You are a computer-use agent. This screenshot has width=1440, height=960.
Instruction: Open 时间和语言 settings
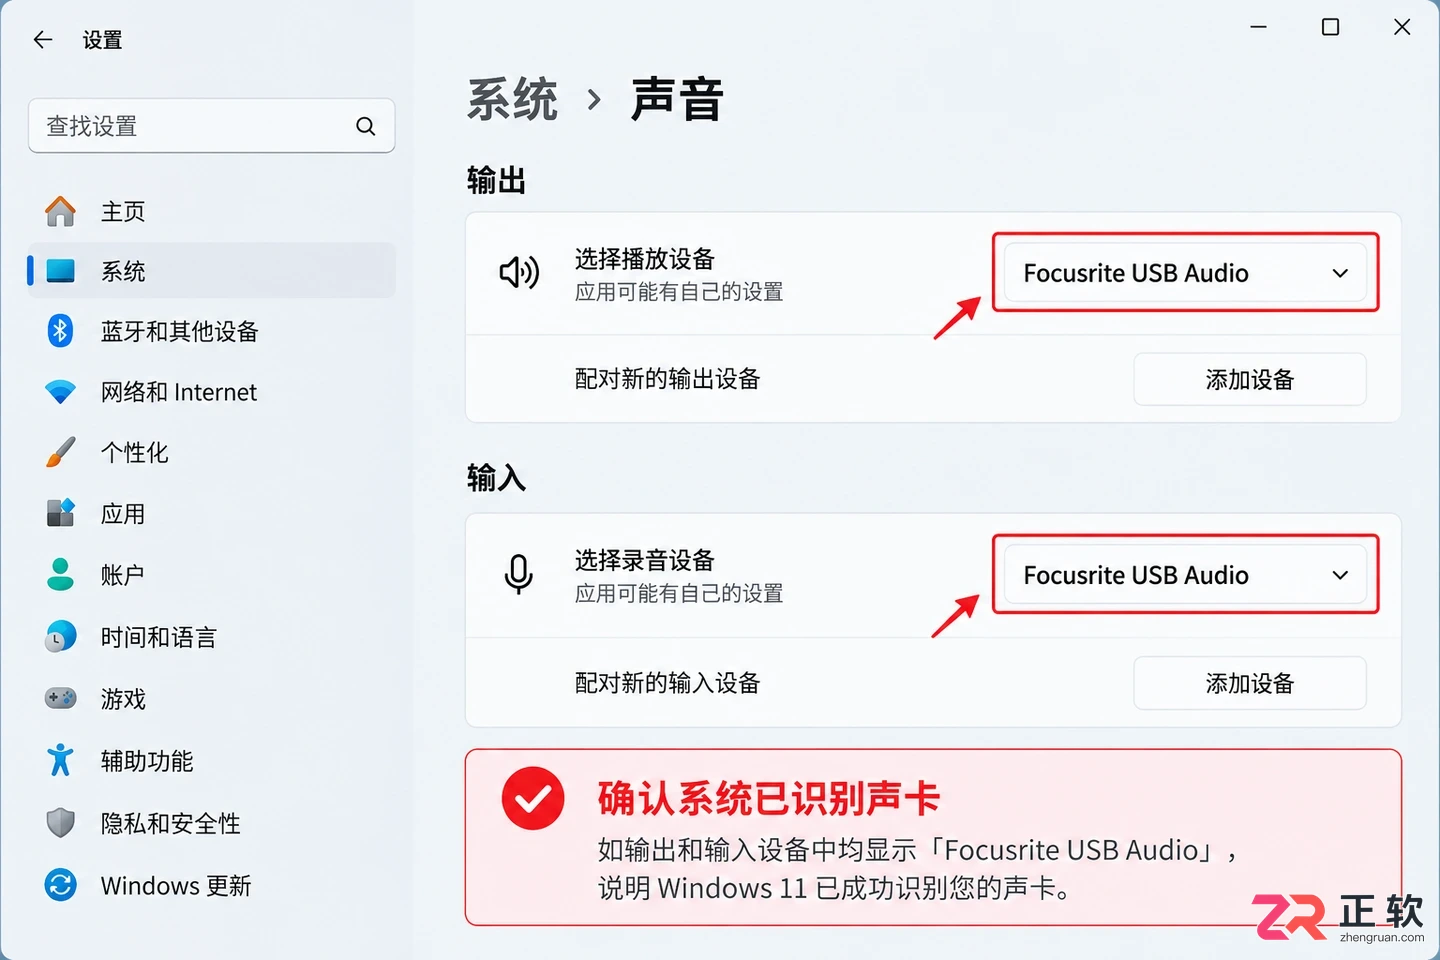coord(211,637)
